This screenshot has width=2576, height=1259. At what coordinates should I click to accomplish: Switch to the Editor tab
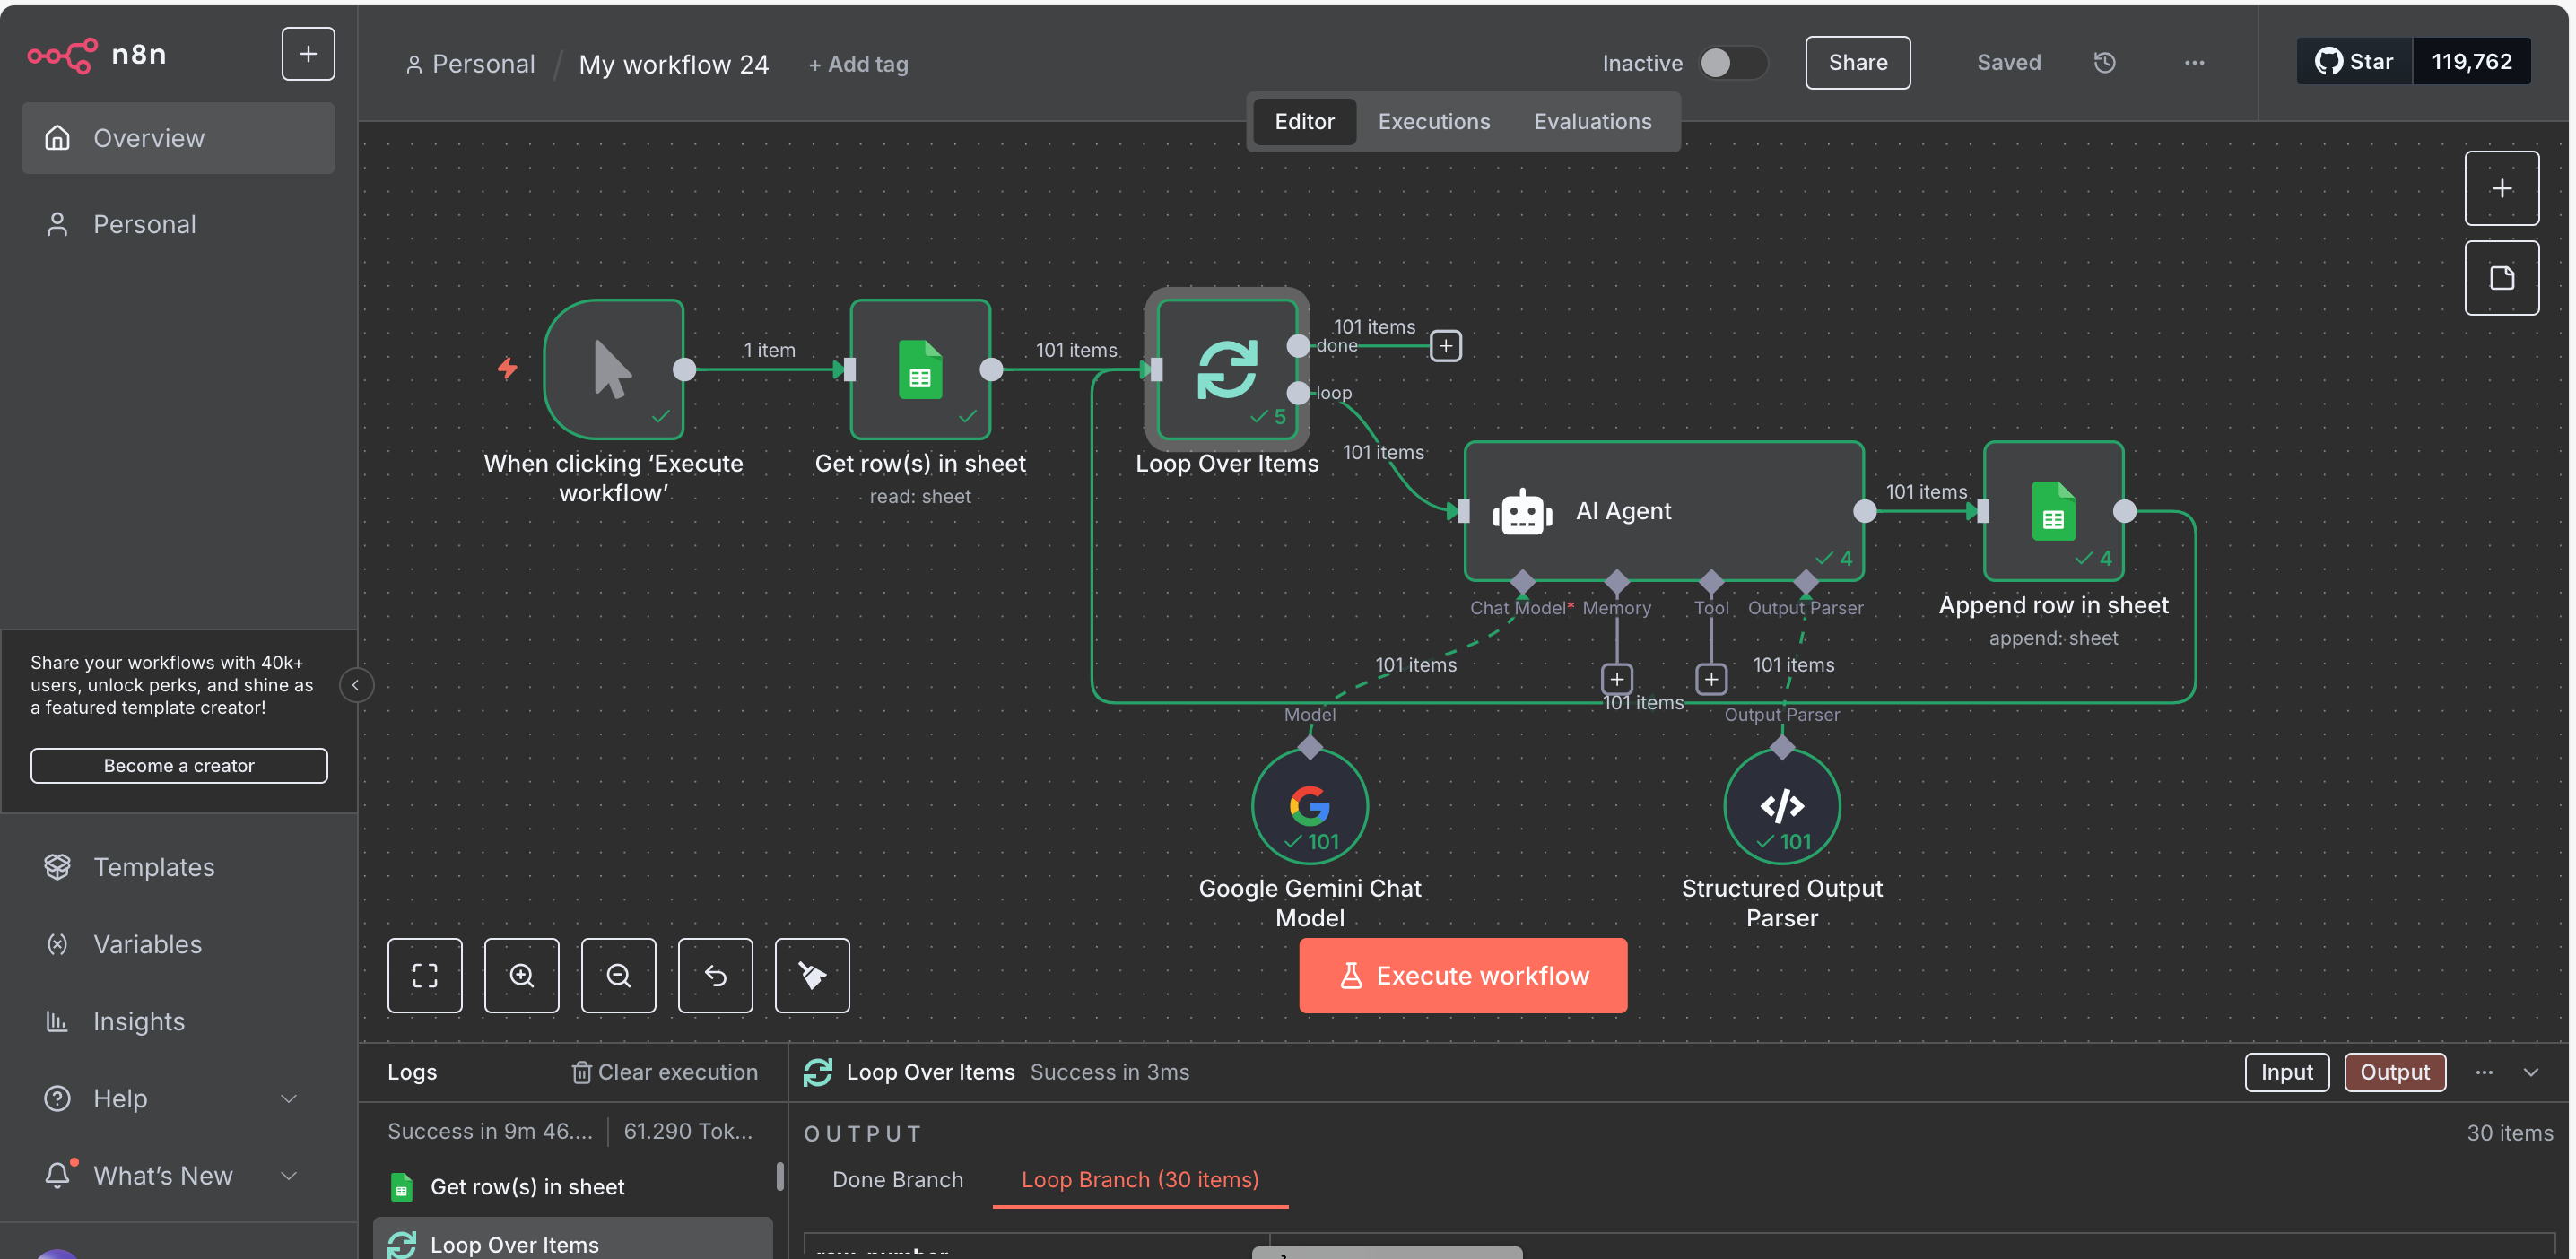tap(1304, 121)
